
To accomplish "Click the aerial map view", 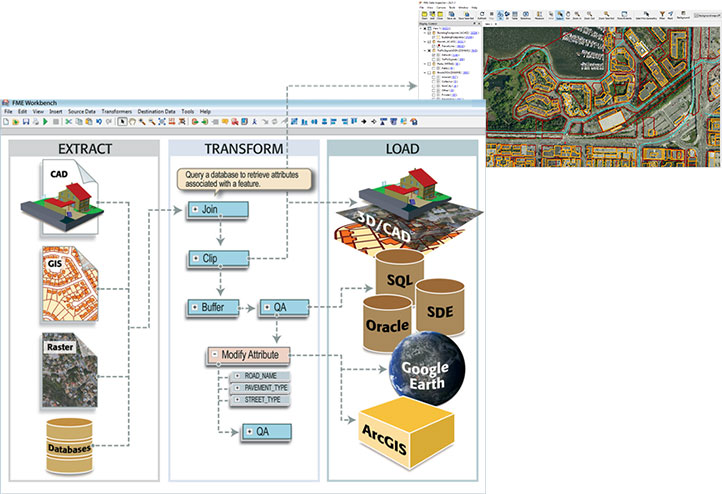I will point(600,100).
